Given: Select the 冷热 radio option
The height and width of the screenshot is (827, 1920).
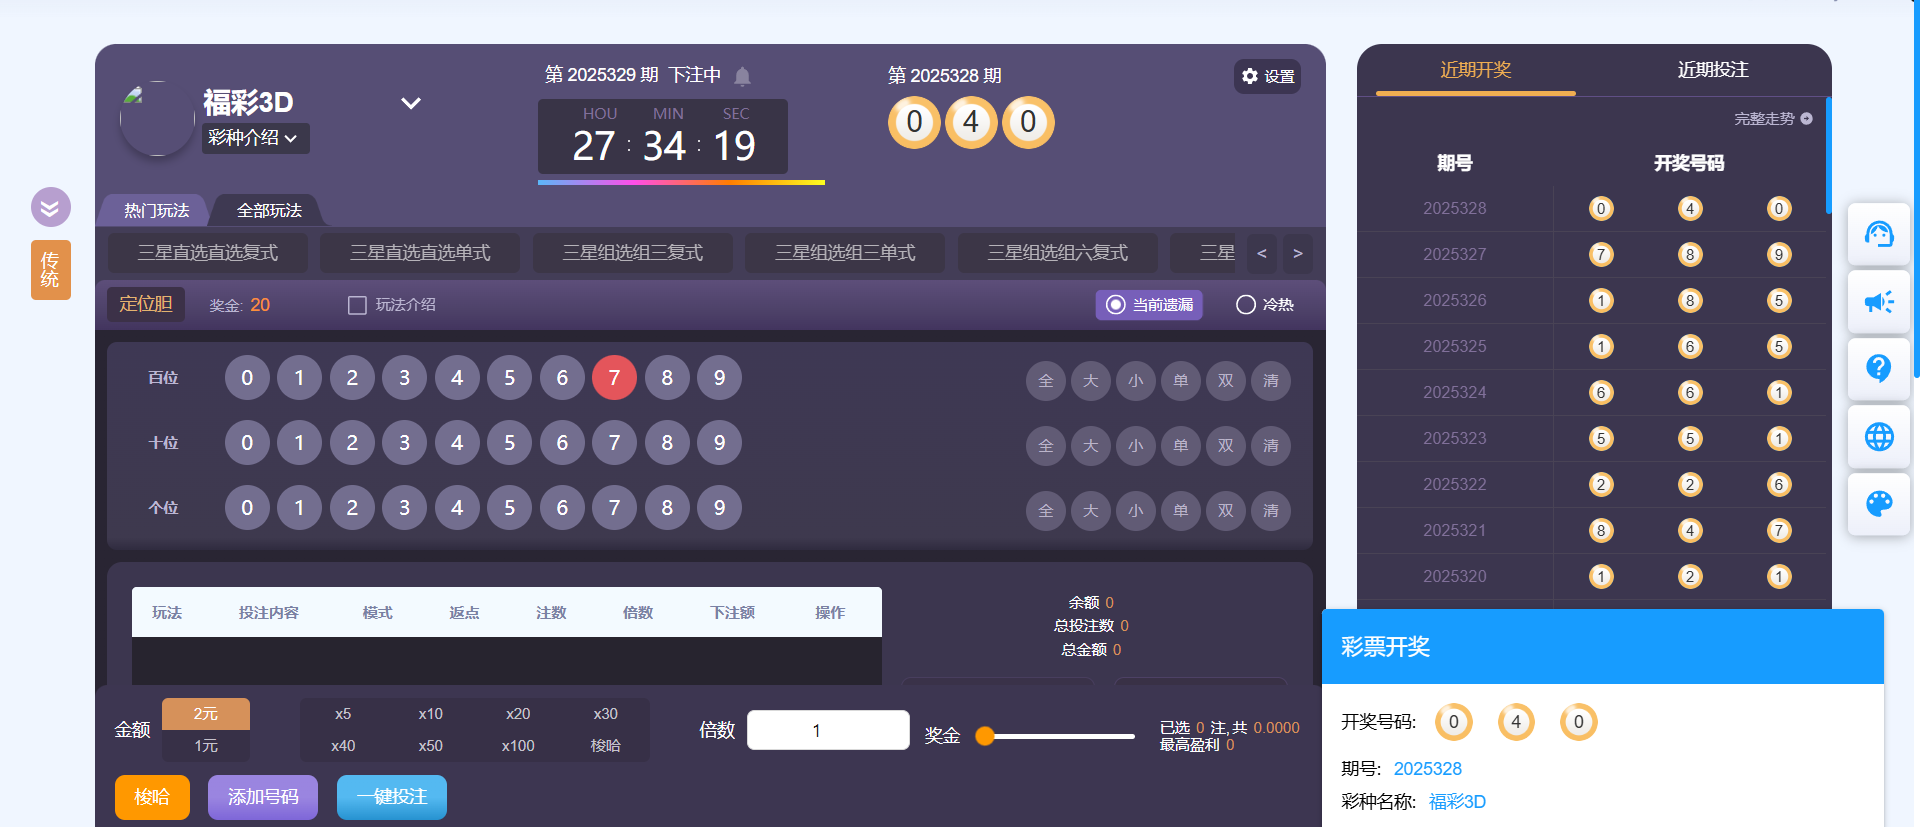Looking at the screenshot, I should [1245, 305].
